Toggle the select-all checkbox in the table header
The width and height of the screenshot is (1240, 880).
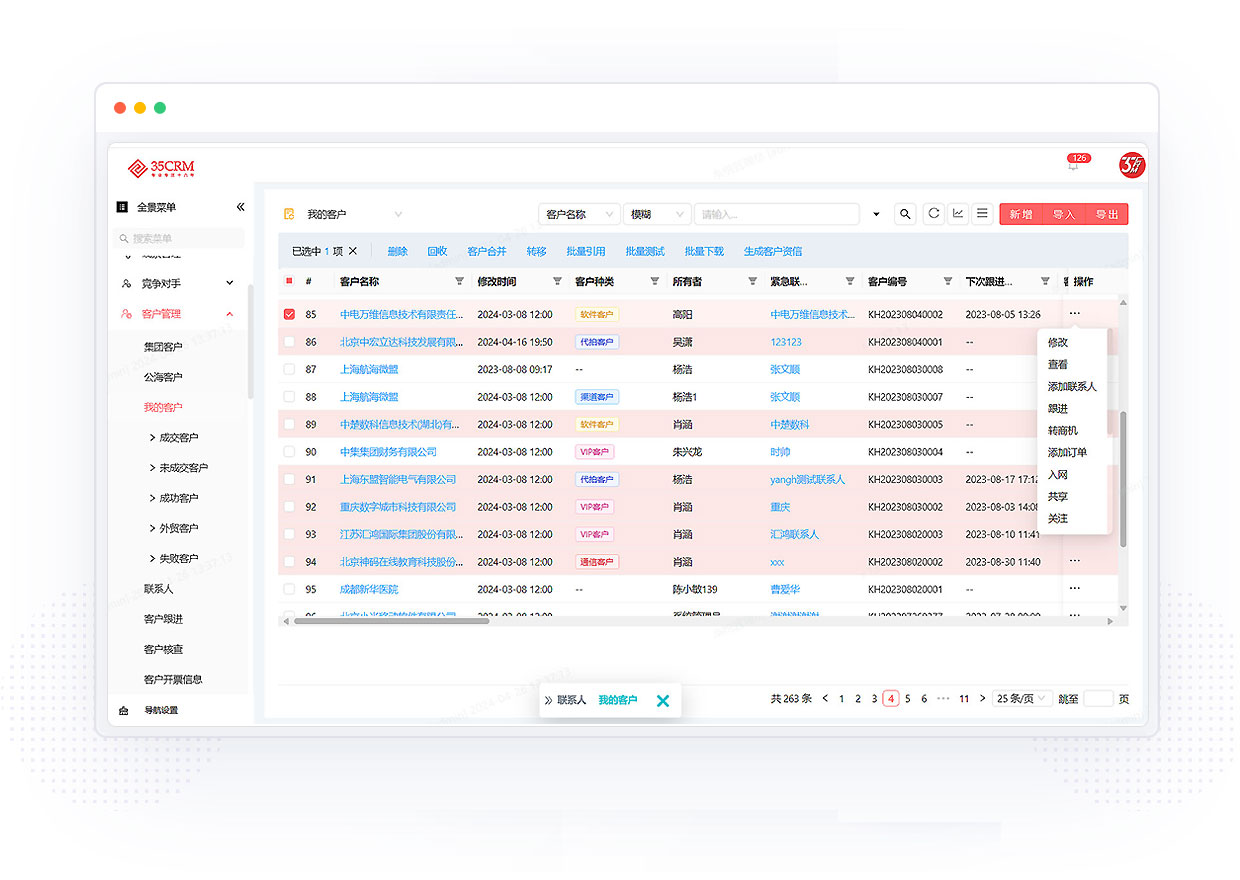click(x=289, y=282)
